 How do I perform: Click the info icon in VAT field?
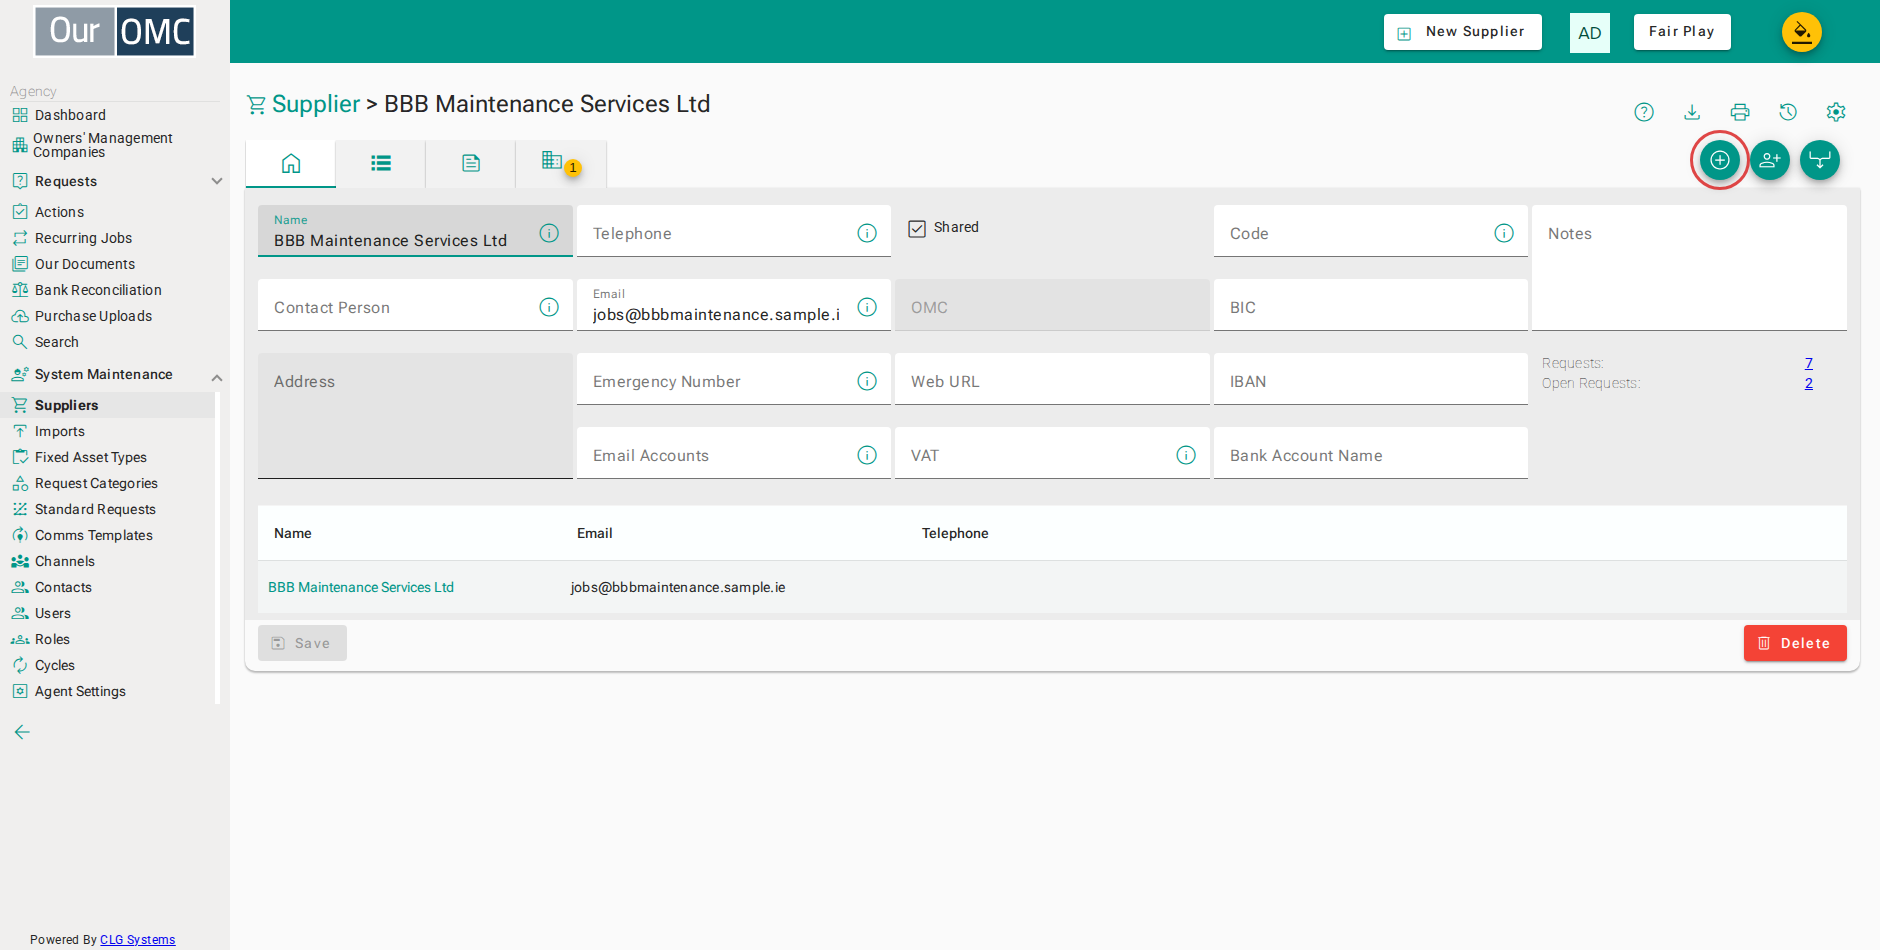[x=1186, y=455]
